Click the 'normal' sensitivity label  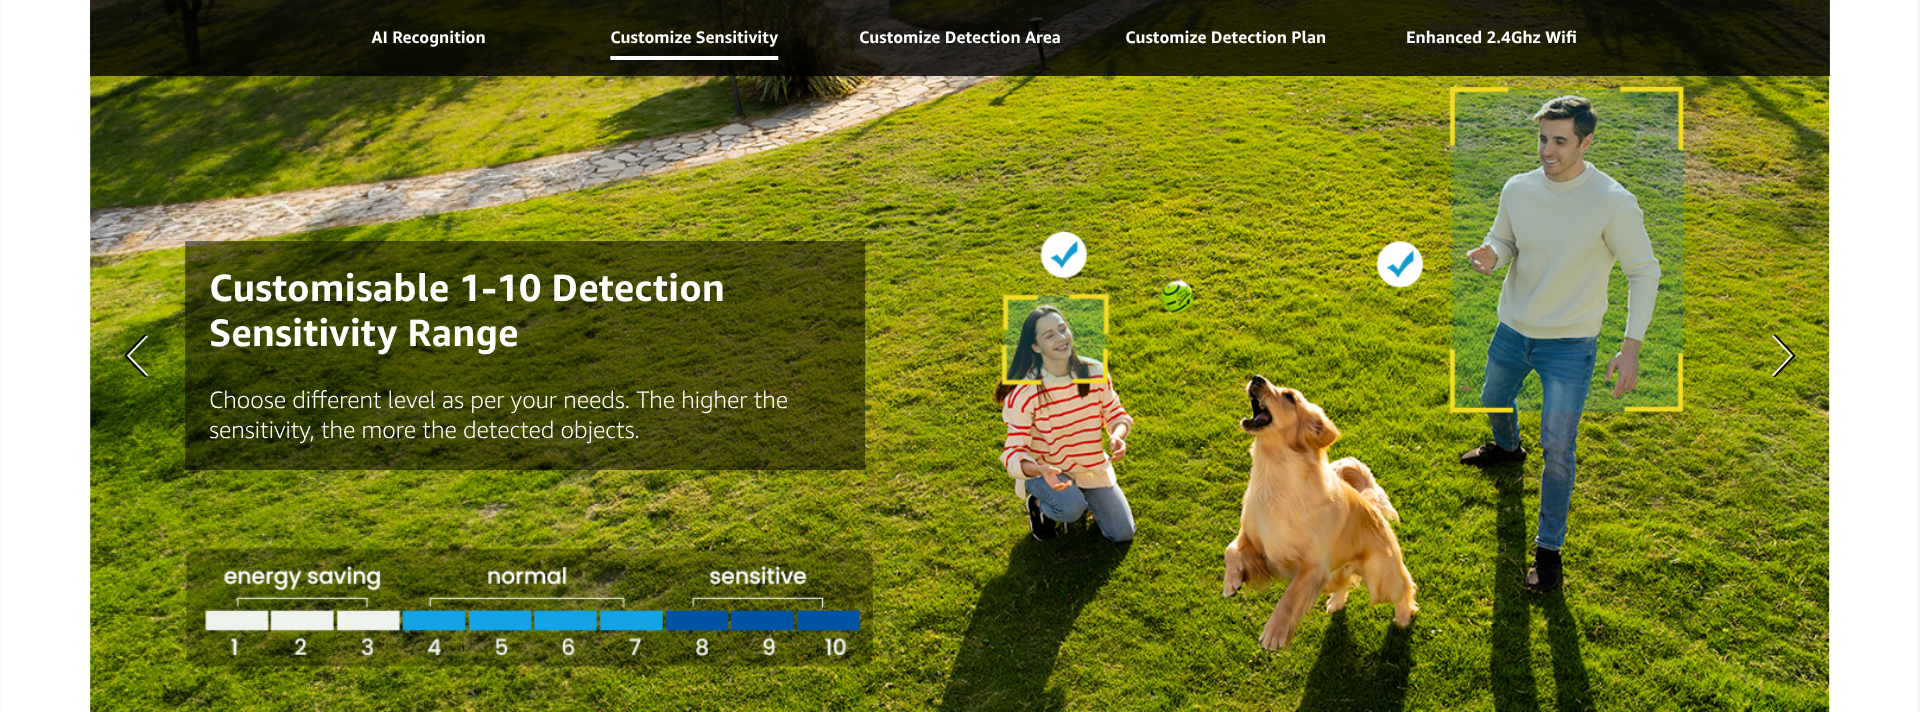pos(527,576)
